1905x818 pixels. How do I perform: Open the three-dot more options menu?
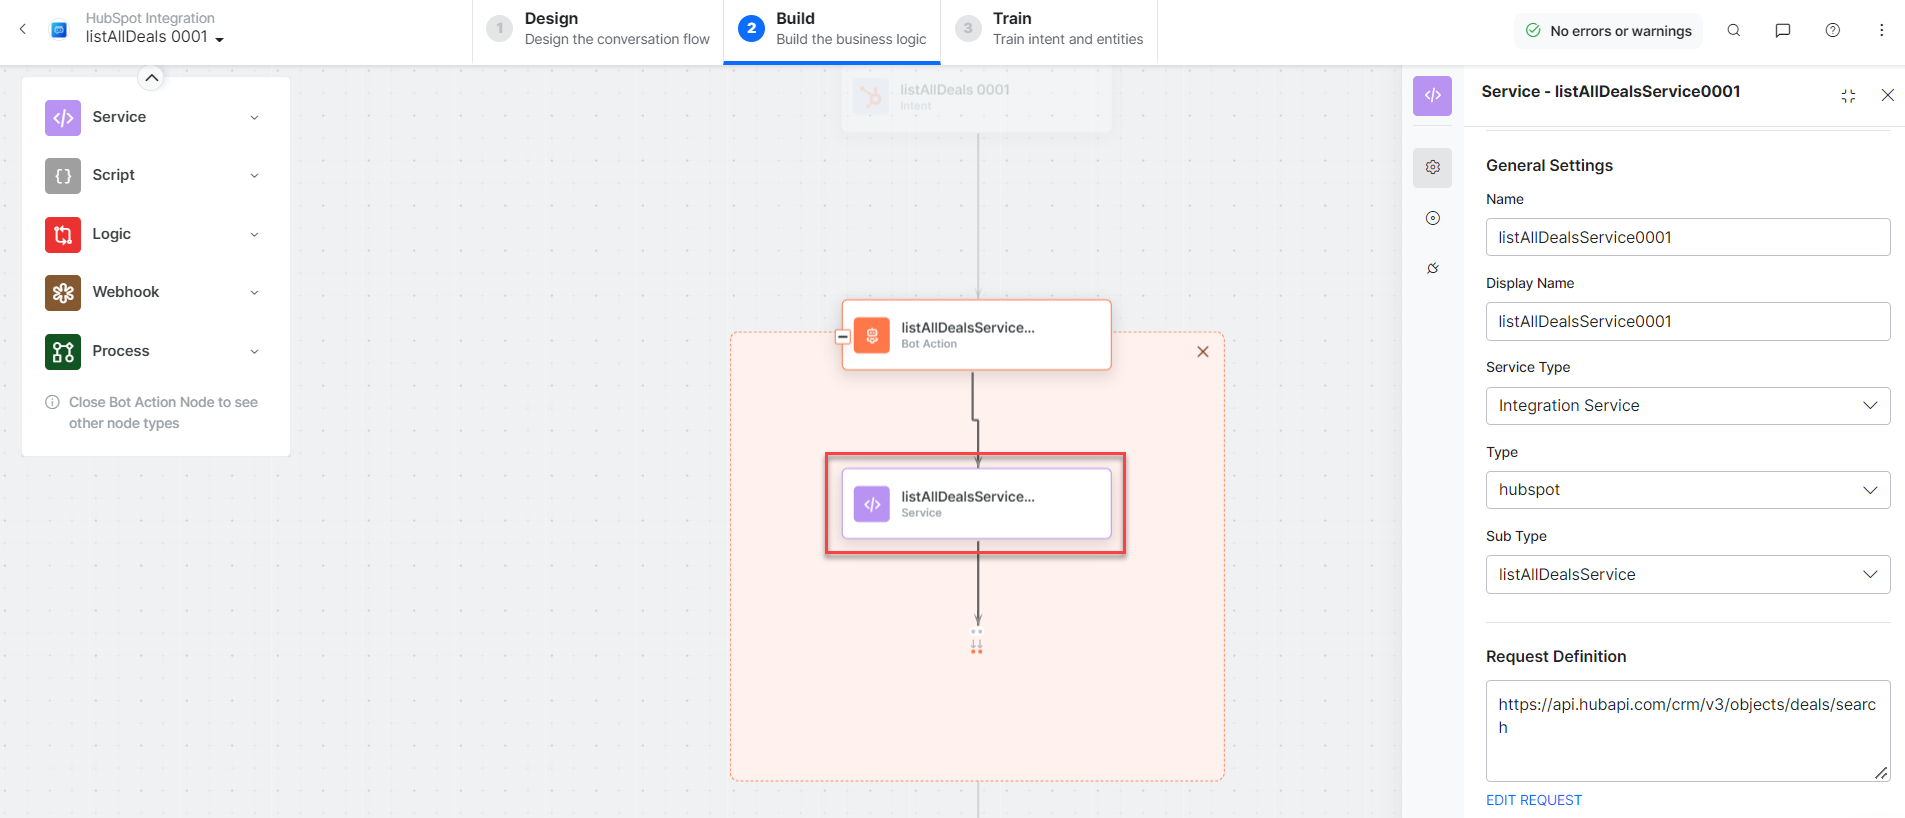pyautogui.click(x=1881, y=31)
